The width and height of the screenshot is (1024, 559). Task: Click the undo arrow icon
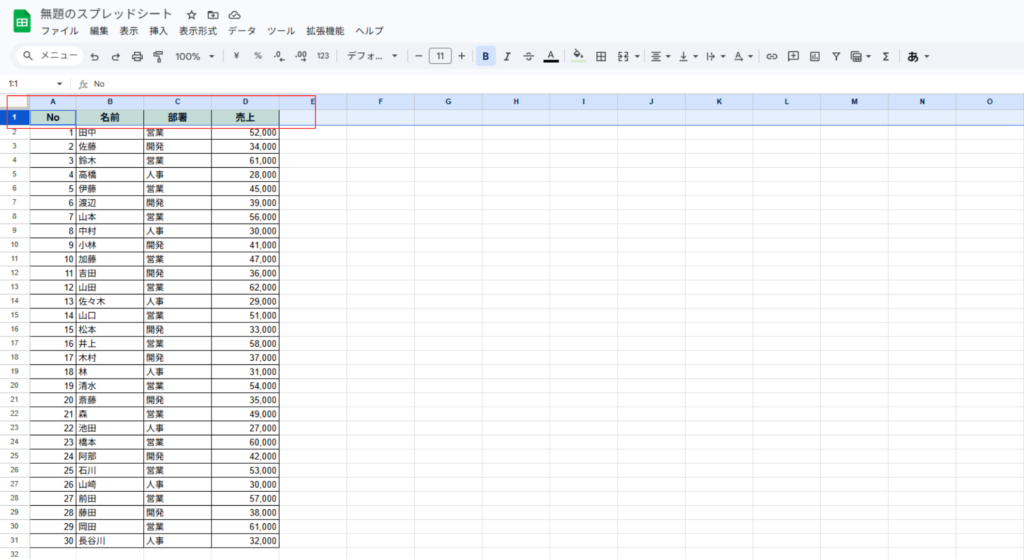coord(95,57)
